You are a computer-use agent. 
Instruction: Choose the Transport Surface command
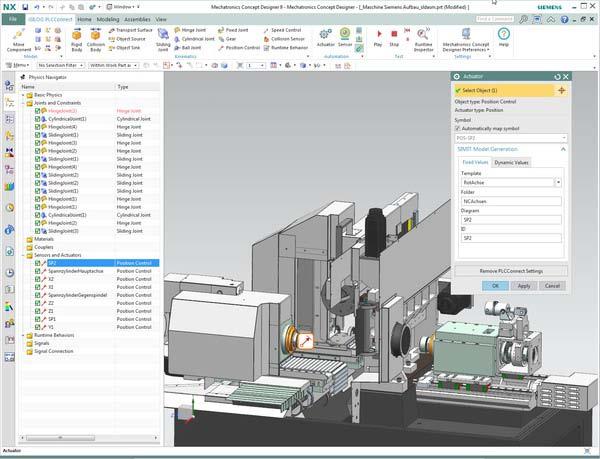click(x=130, y=30)
